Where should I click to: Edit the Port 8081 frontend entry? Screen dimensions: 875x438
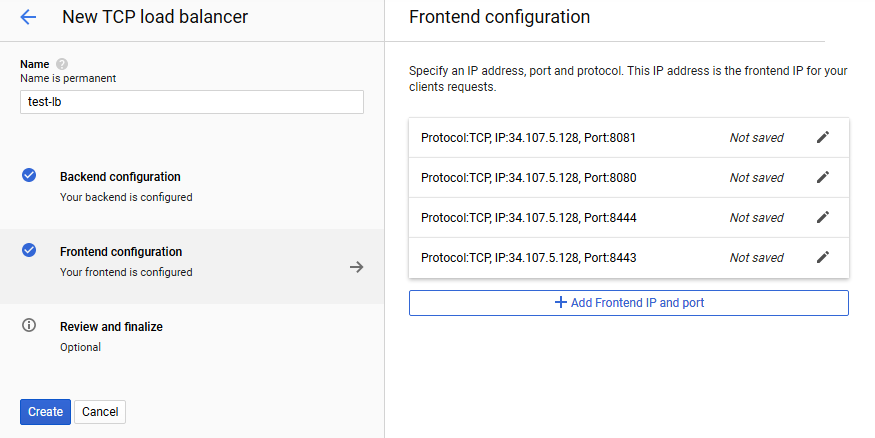point(822,138)
